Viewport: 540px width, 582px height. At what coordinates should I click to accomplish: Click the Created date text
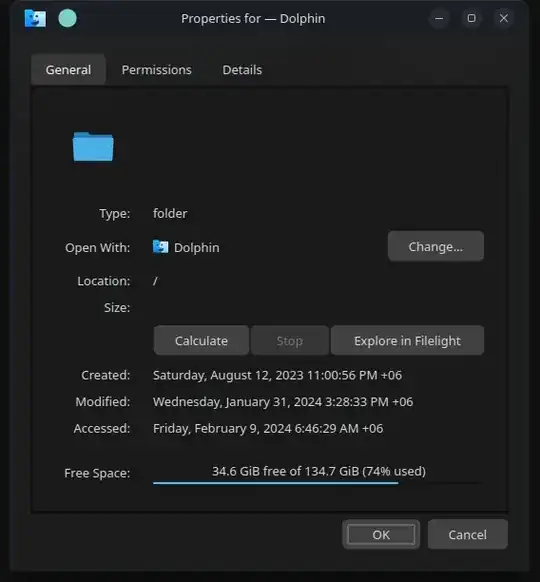[277, 375]
